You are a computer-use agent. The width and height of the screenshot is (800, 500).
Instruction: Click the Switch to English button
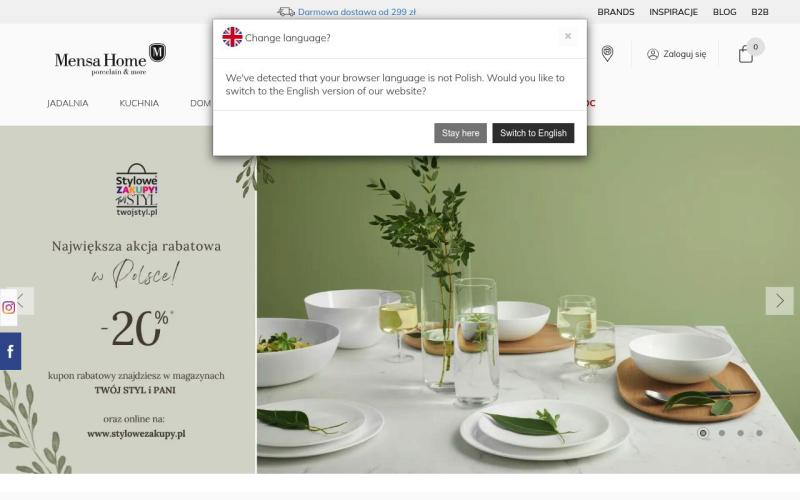(533, 133)
